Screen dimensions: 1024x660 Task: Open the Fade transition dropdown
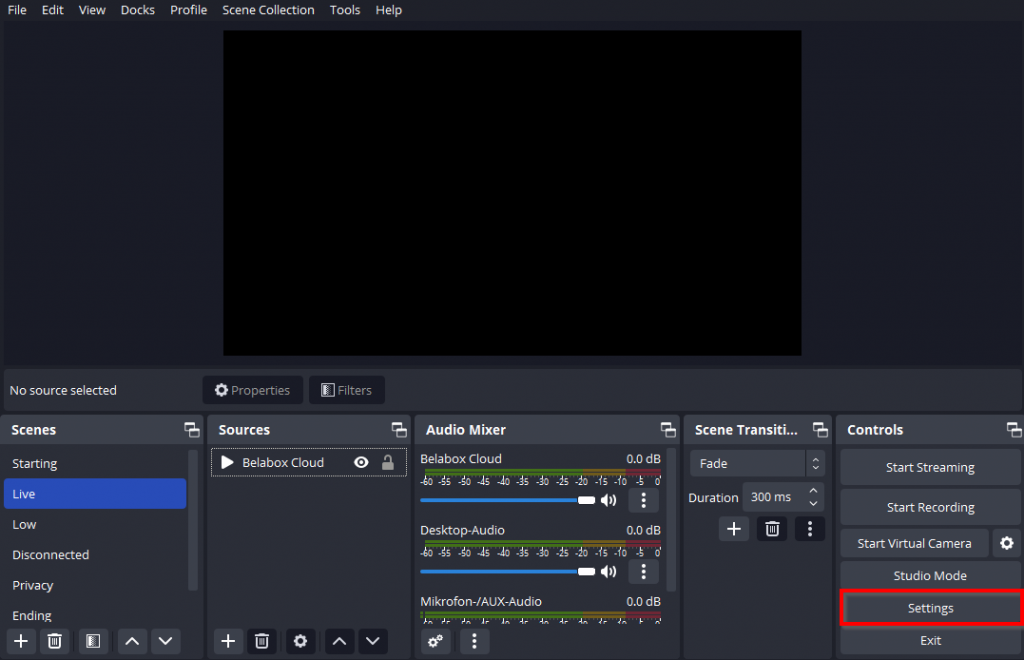(x=757, y=464)
